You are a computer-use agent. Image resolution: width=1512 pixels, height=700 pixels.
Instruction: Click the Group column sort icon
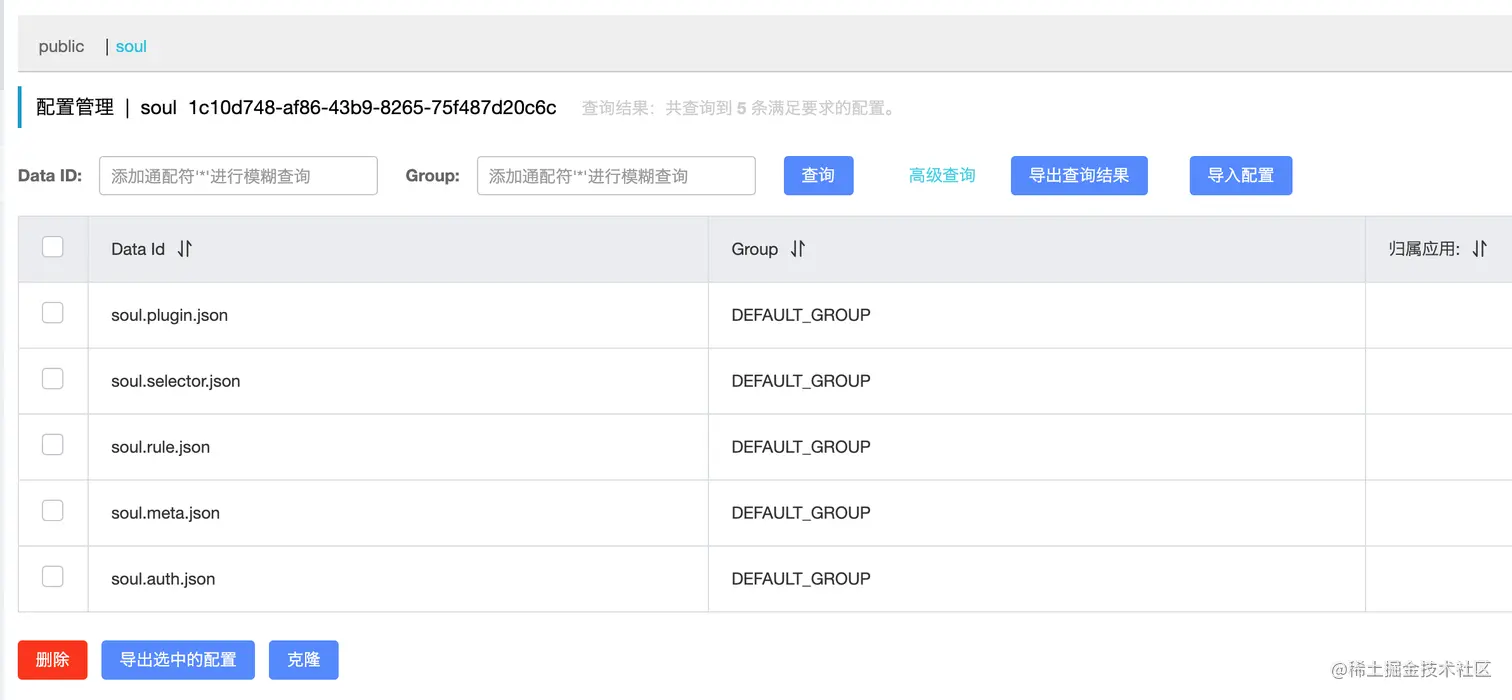tap(797, 249)
